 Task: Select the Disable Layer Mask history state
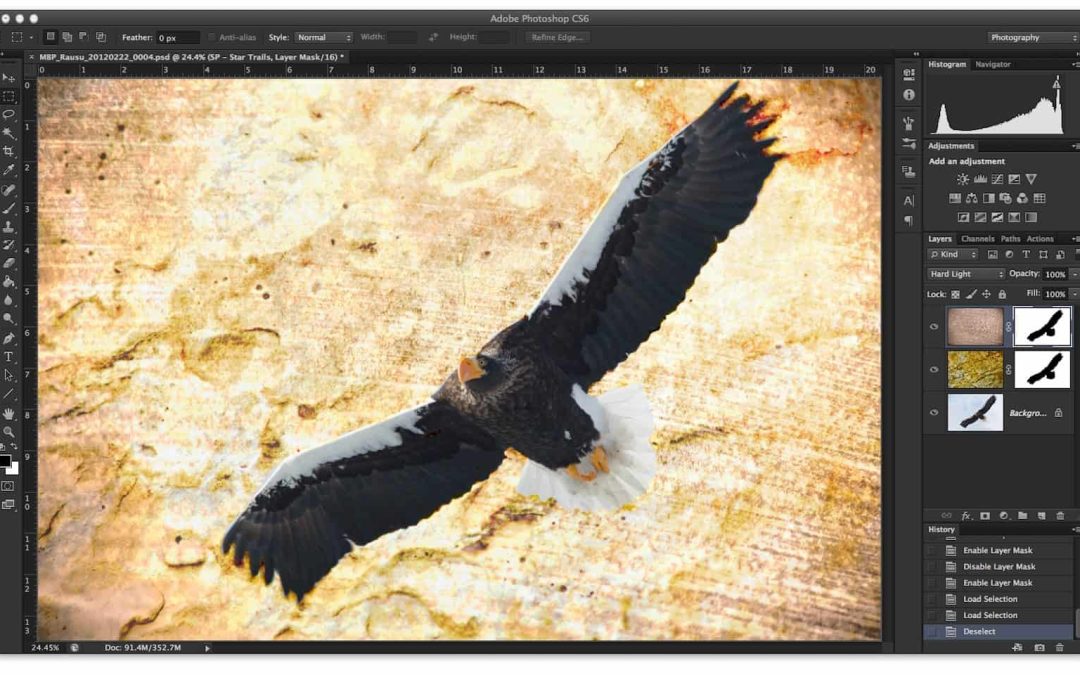coord(998,567)
